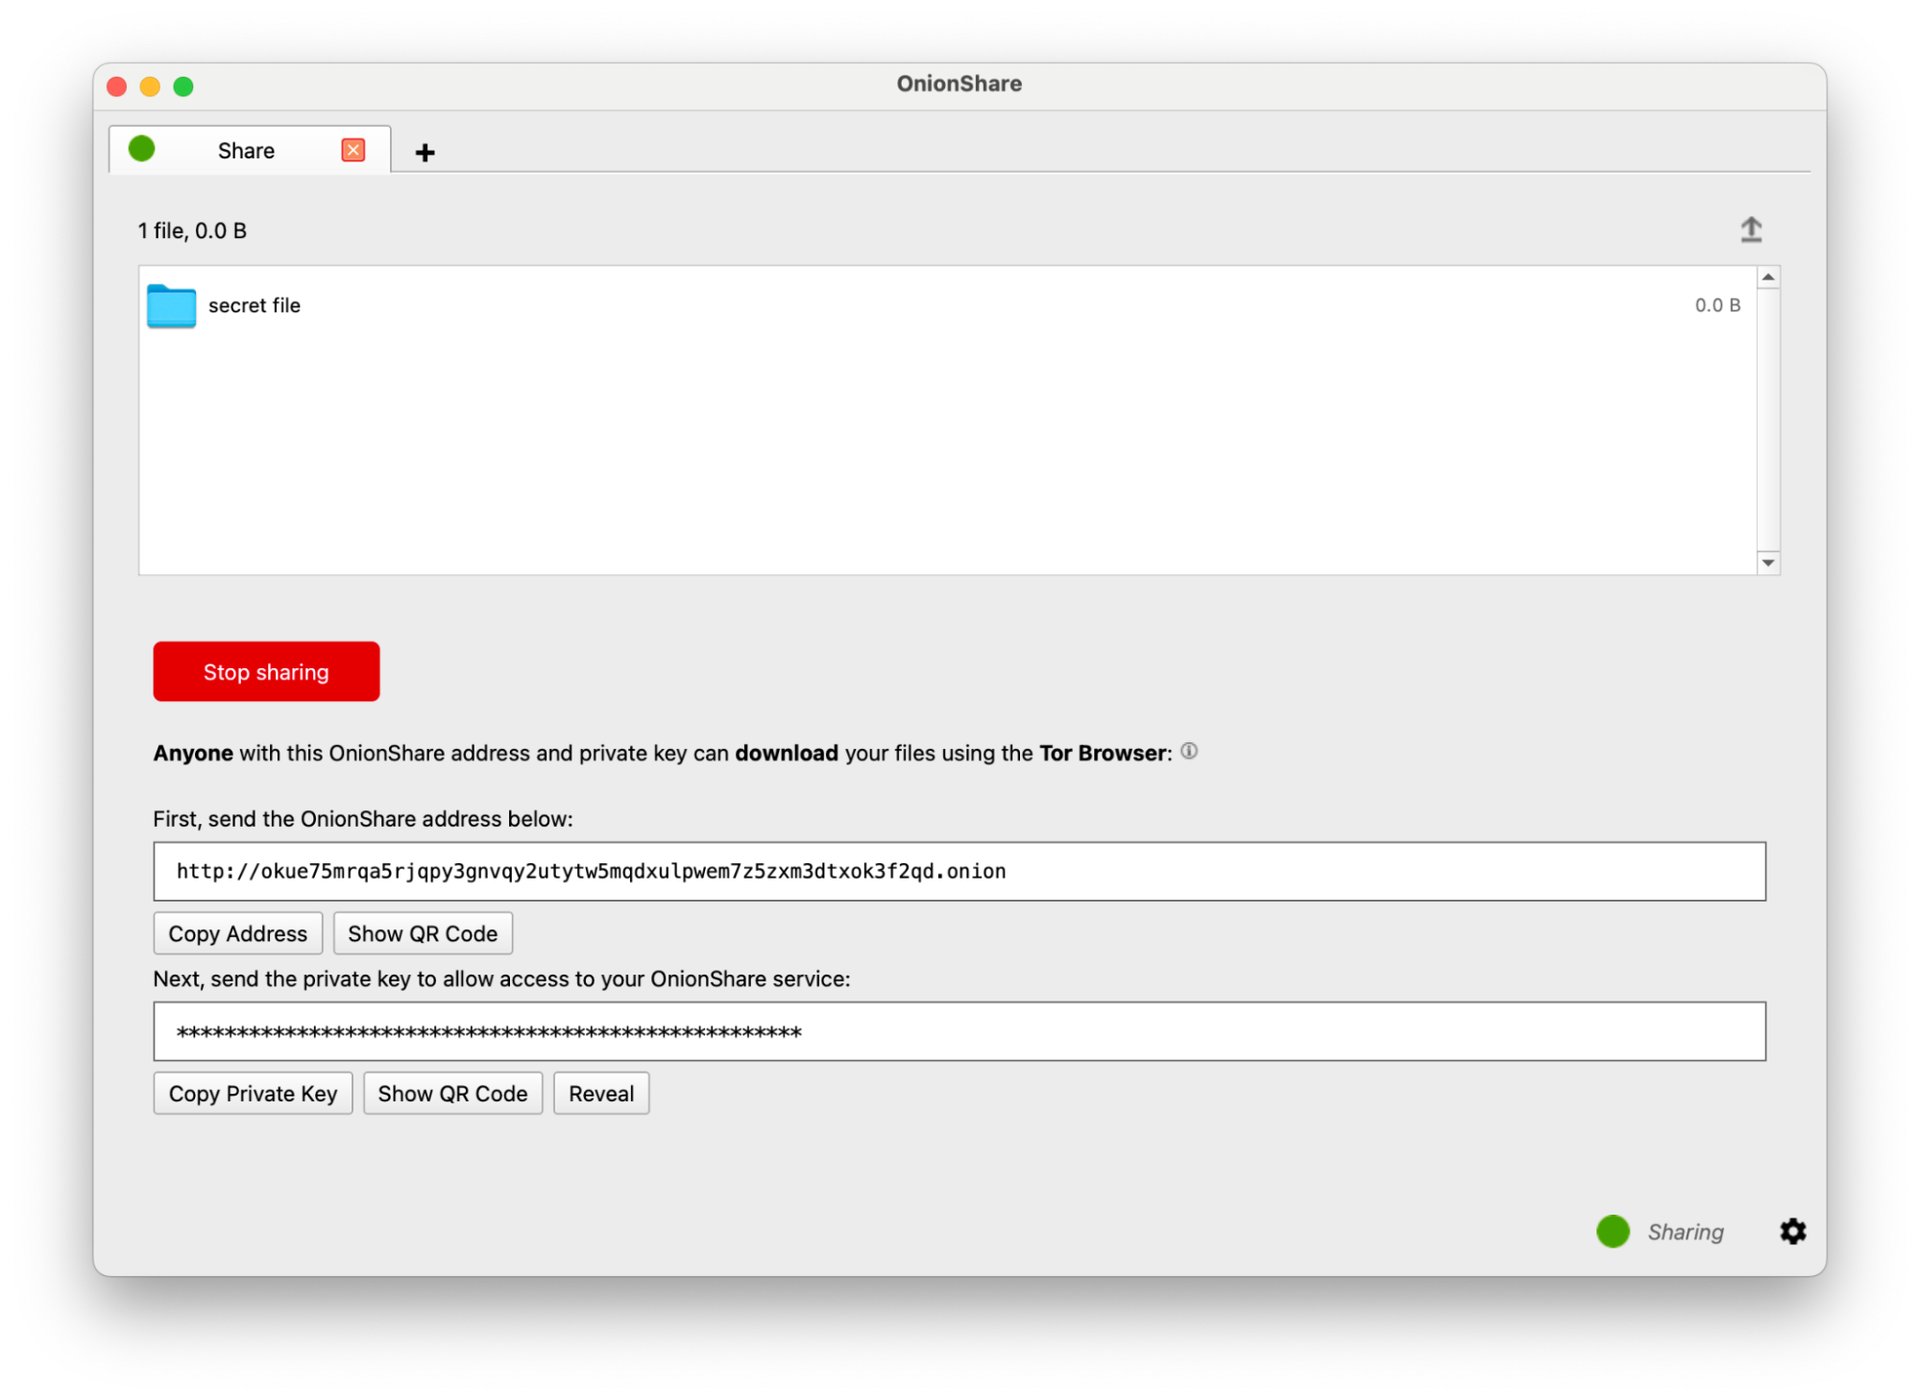Reveal the hidden private key
Screen dimensions: 1920x1400
tap(601, 1093)
